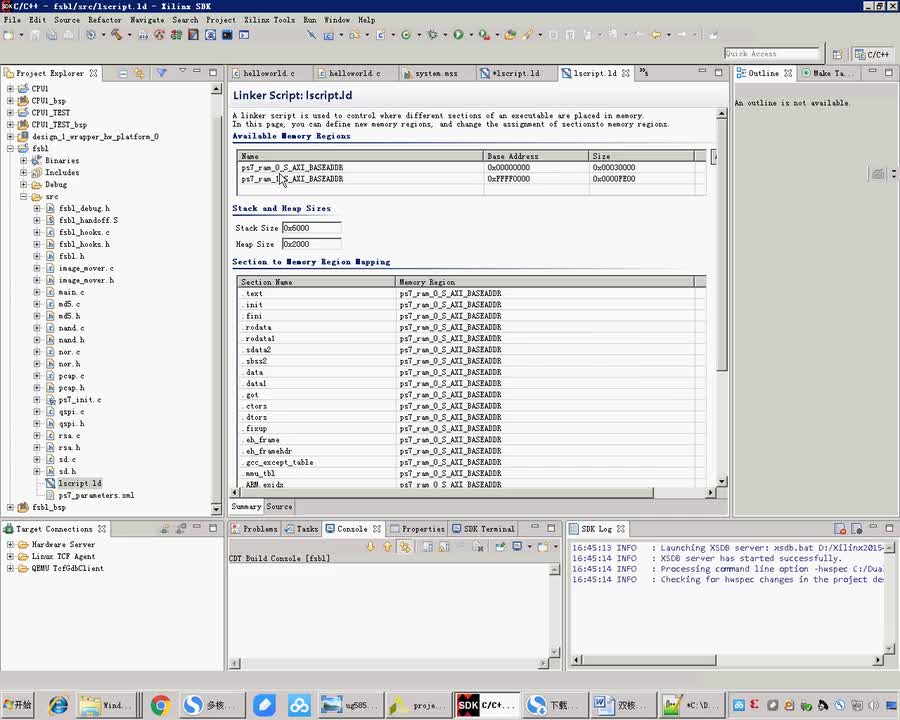Click the Console up arrow icon
900x720 pixels.
(387, 547)
